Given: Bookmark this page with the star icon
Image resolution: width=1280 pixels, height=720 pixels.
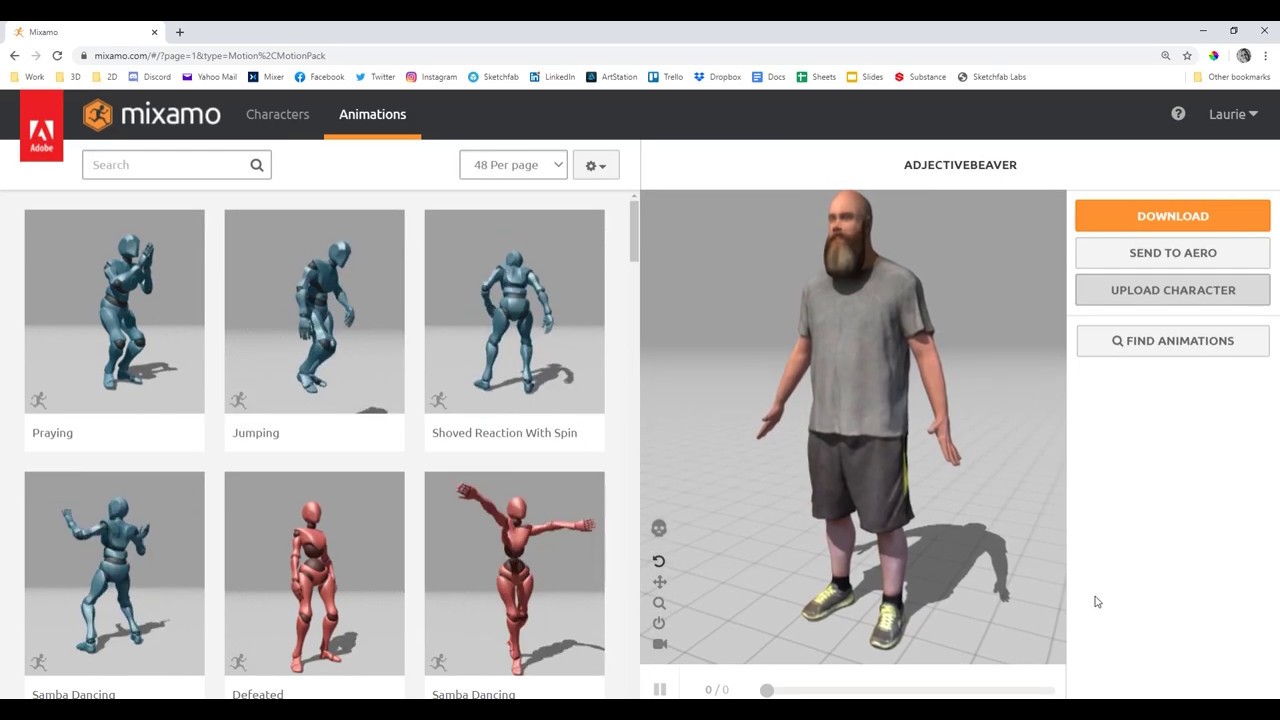Looking at the screenshot, I should point(1187,56).
